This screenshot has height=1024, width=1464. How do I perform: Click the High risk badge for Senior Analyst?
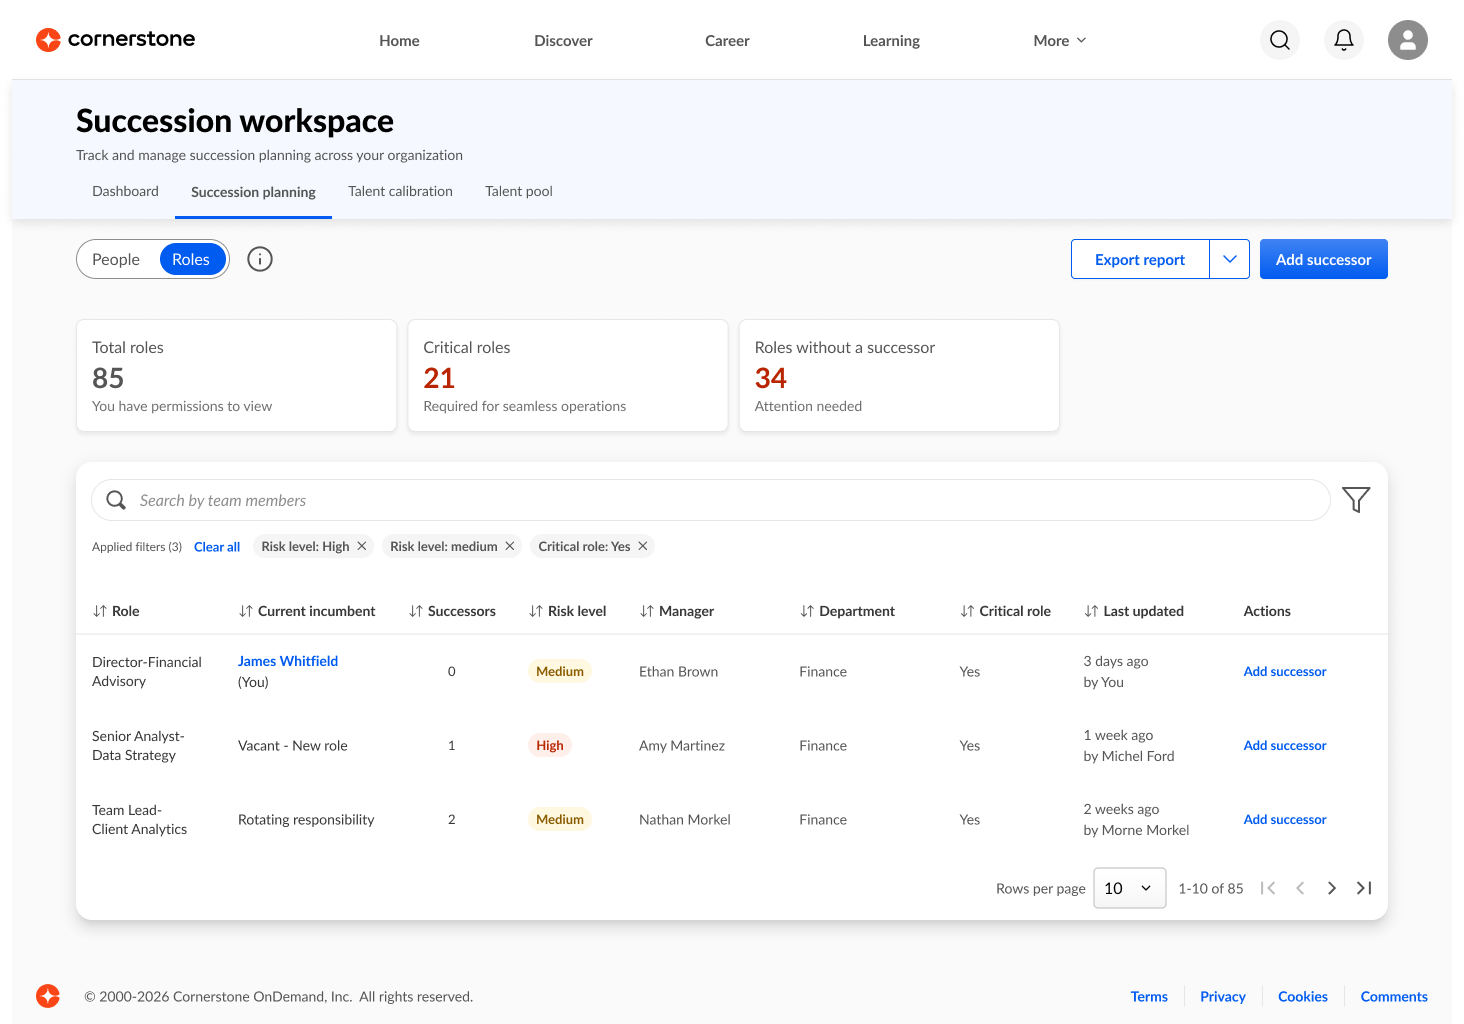(x=550, y=745)
